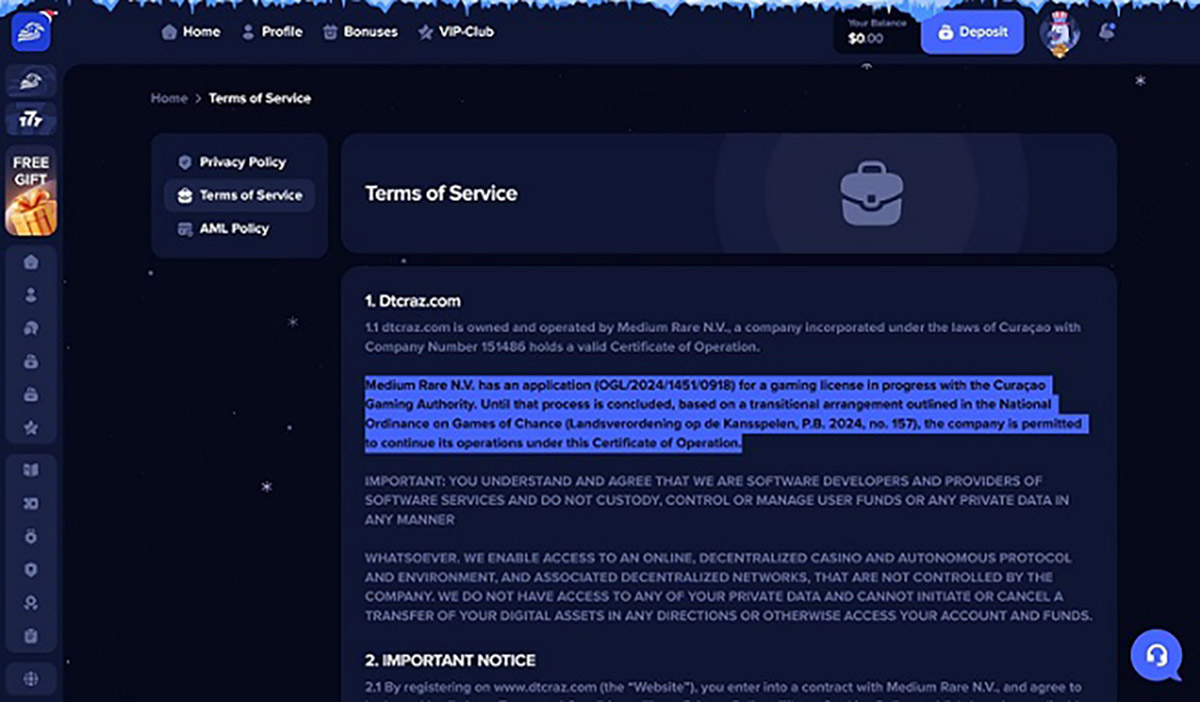Click the sidebar clipboard icon
This screenshot has height=702, width=1200.
pos(31,635)
